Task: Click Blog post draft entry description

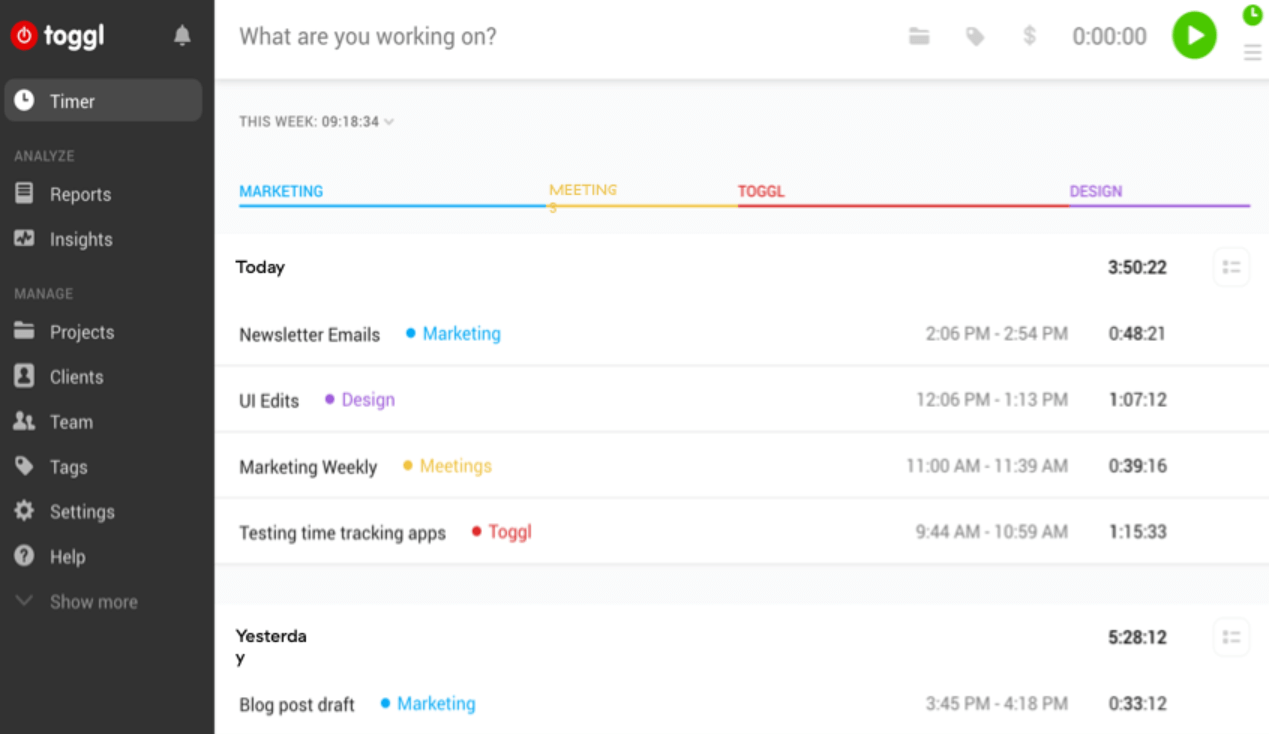Action: (x=297, y=705)
